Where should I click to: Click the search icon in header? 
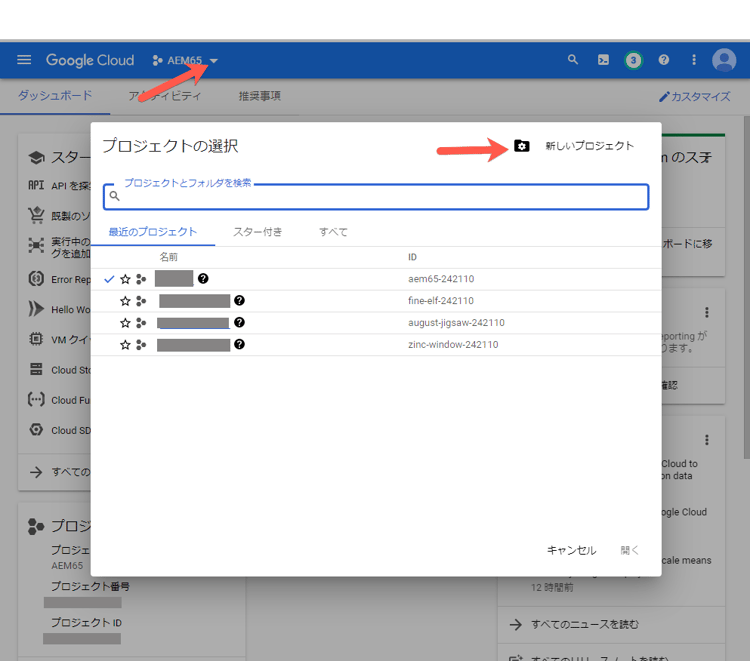tap(573, 60)
